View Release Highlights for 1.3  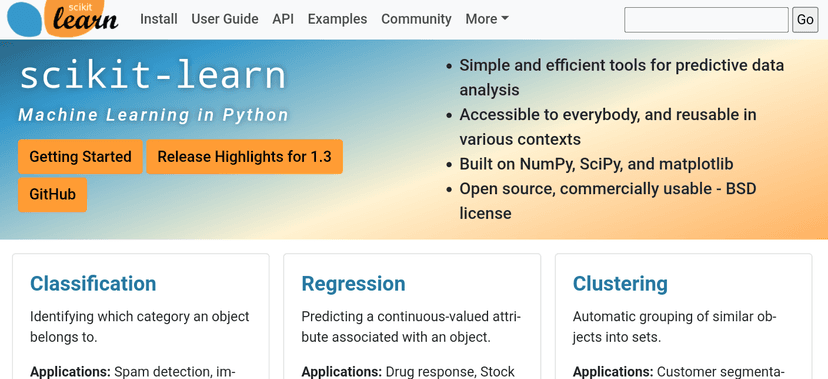pyautogui.click(x=244, y=157)
